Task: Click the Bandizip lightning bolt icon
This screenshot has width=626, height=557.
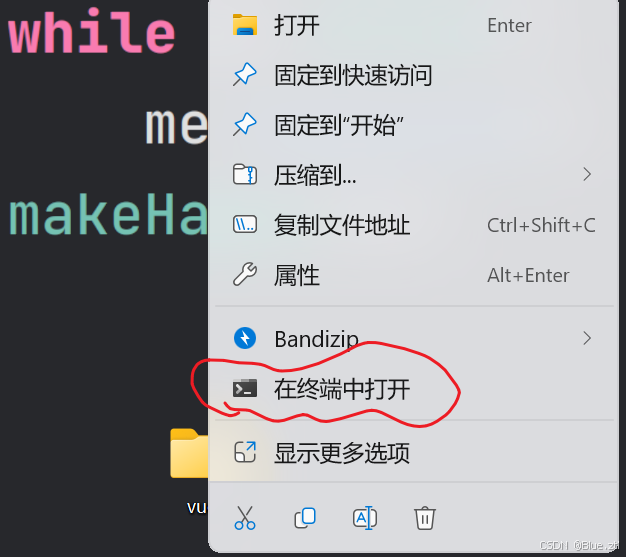Action: click(245, 338)
